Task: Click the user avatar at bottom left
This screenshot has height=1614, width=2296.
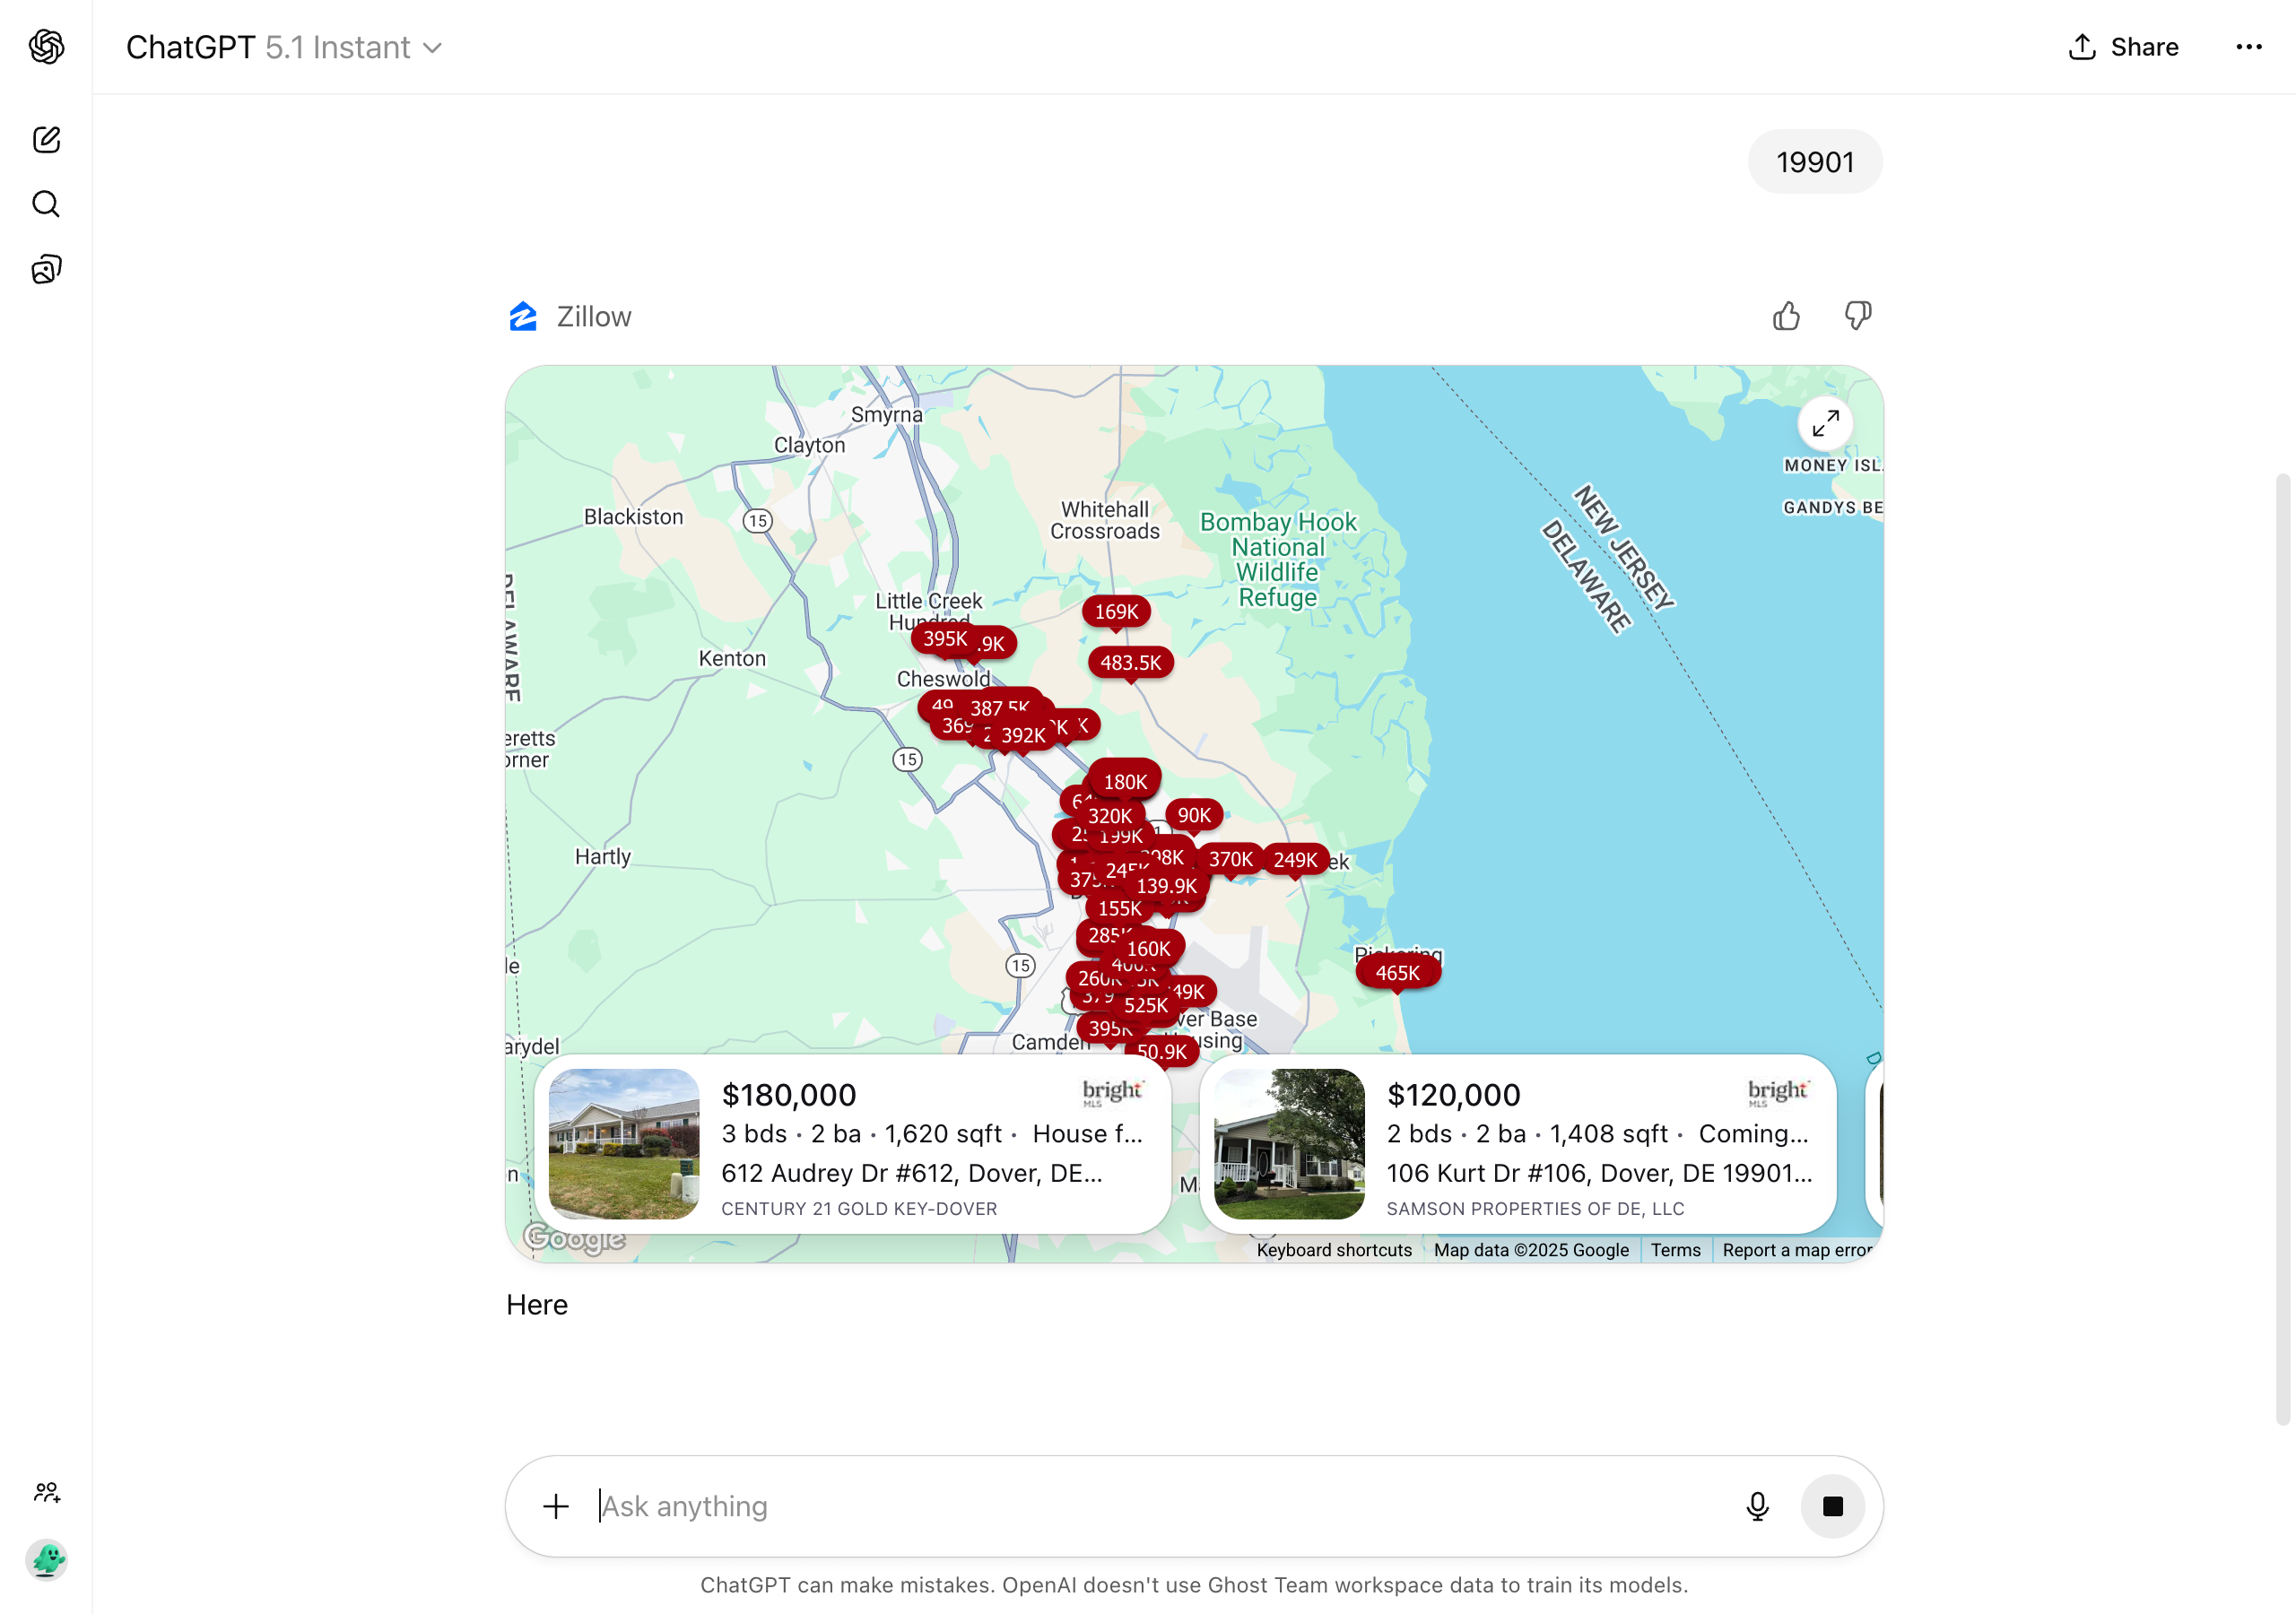Action: click(x=46, y=1559)
